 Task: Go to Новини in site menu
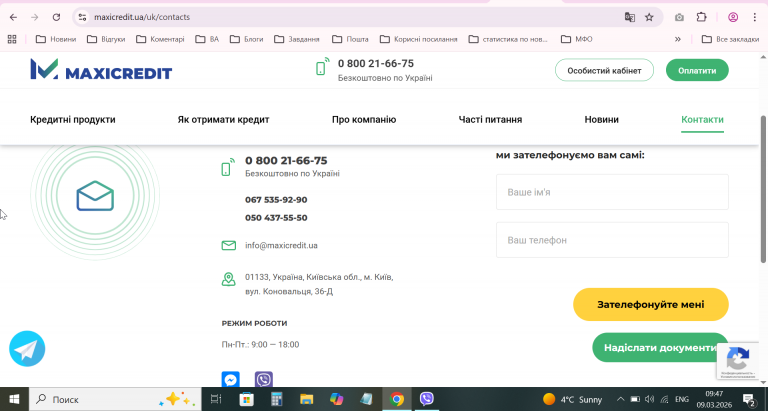point(601,120)
